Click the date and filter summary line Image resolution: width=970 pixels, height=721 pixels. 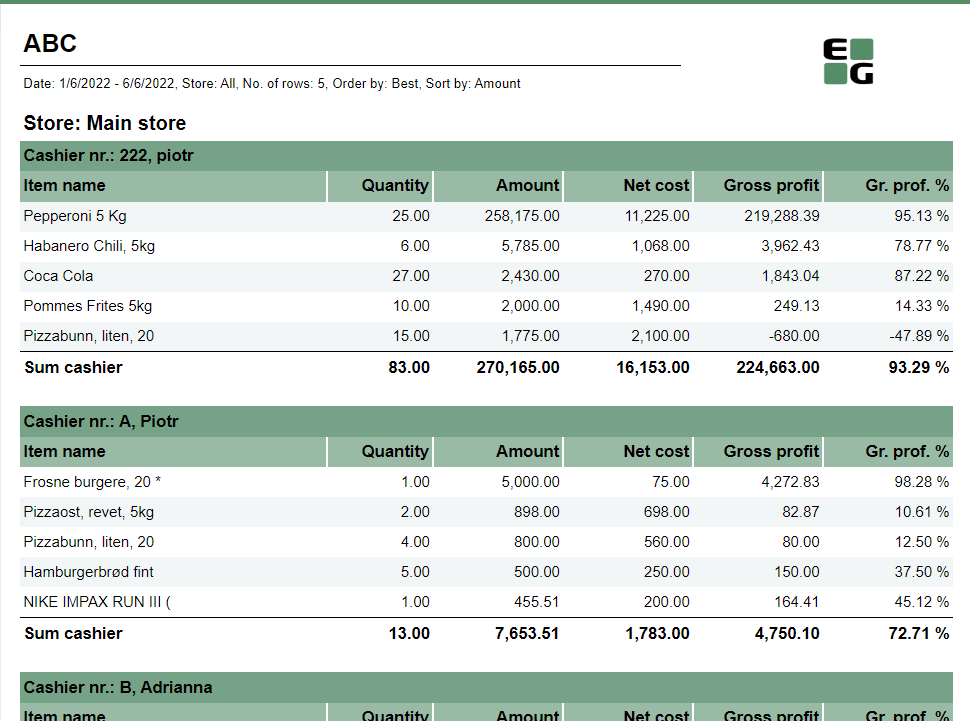coord(272,84)
